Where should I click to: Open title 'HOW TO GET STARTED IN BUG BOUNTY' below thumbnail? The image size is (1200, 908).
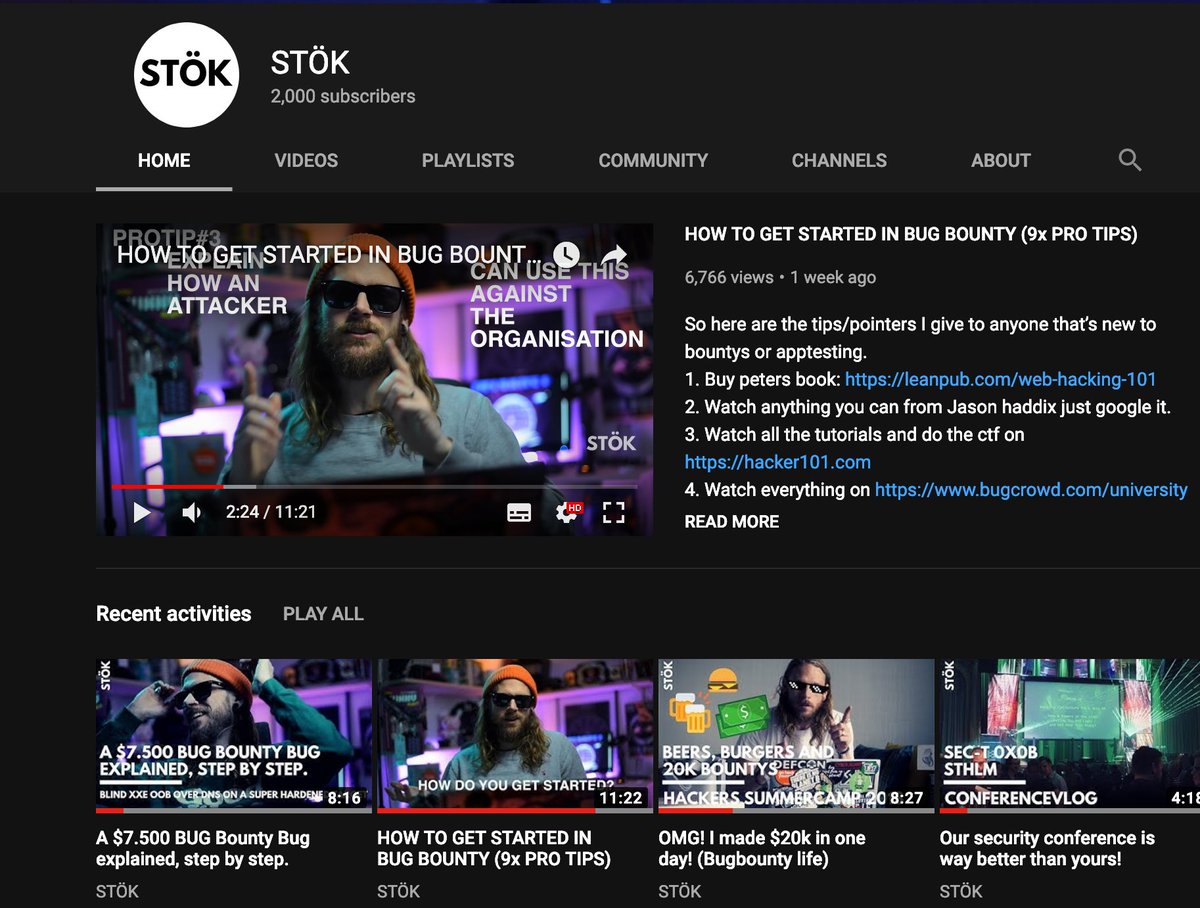[x=494, y=848]
